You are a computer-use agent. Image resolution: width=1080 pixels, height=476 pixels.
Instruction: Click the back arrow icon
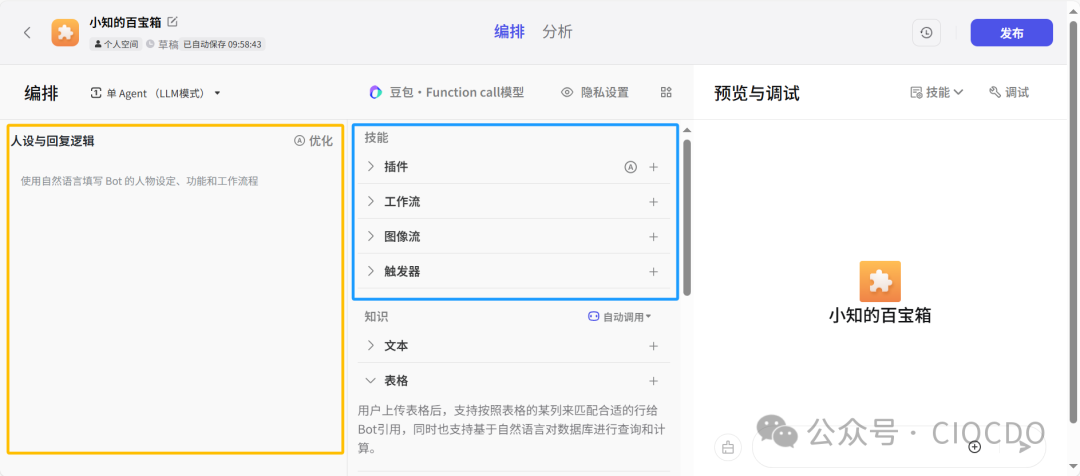click(x=27, y=32)
